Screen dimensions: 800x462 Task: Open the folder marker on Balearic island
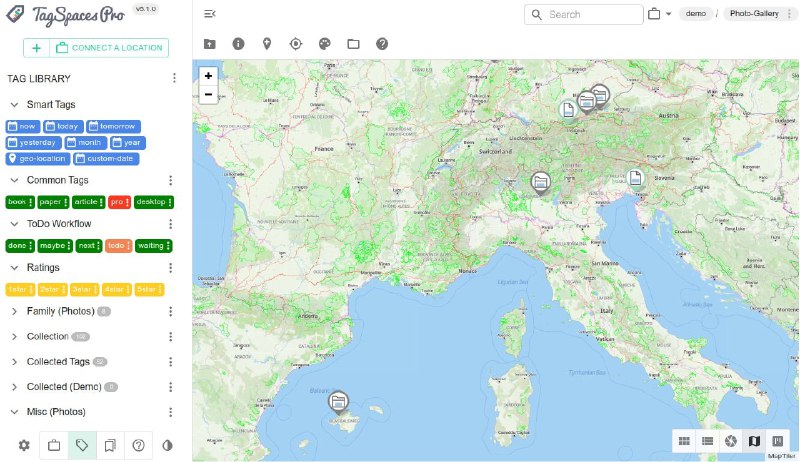click(x=338, y=402)
